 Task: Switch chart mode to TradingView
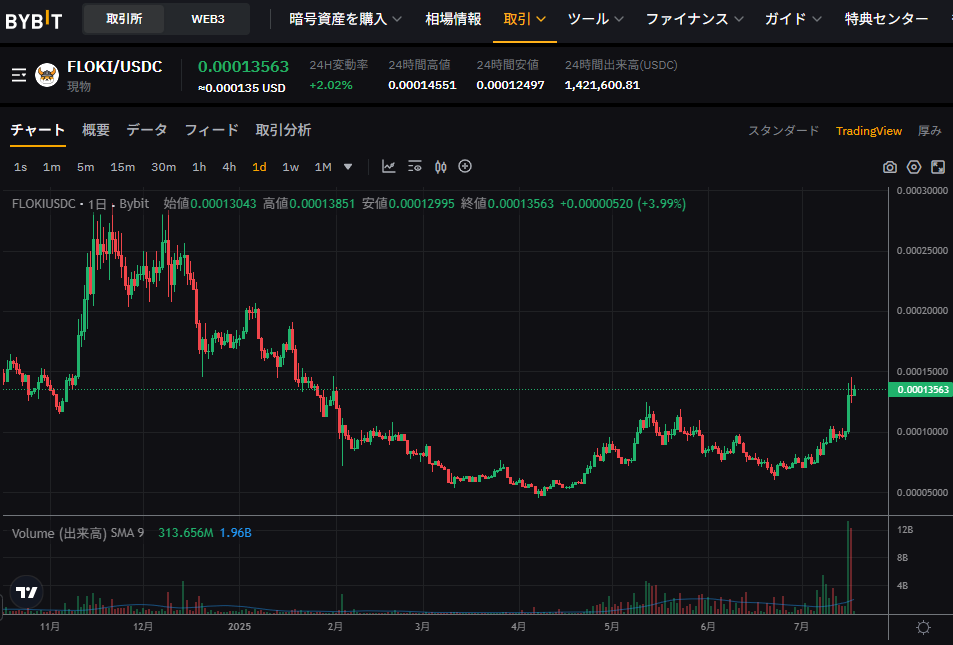(868, 131)
